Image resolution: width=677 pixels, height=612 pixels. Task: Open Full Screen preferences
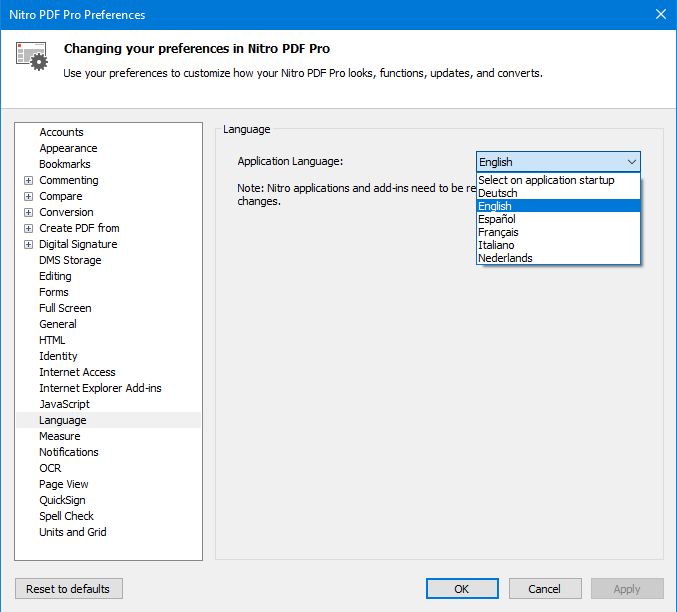[x=65, y=308]
